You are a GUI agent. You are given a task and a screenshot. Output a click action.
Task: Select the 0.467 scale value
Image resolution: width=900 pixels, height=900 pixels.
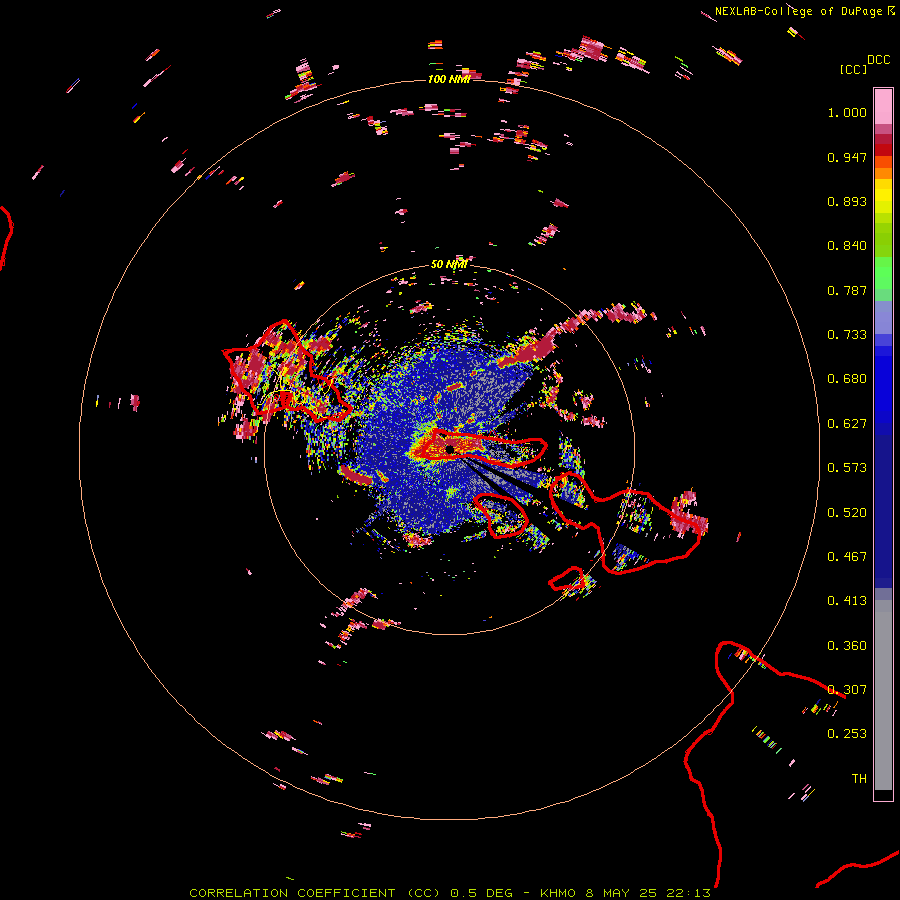coord(847,557)
